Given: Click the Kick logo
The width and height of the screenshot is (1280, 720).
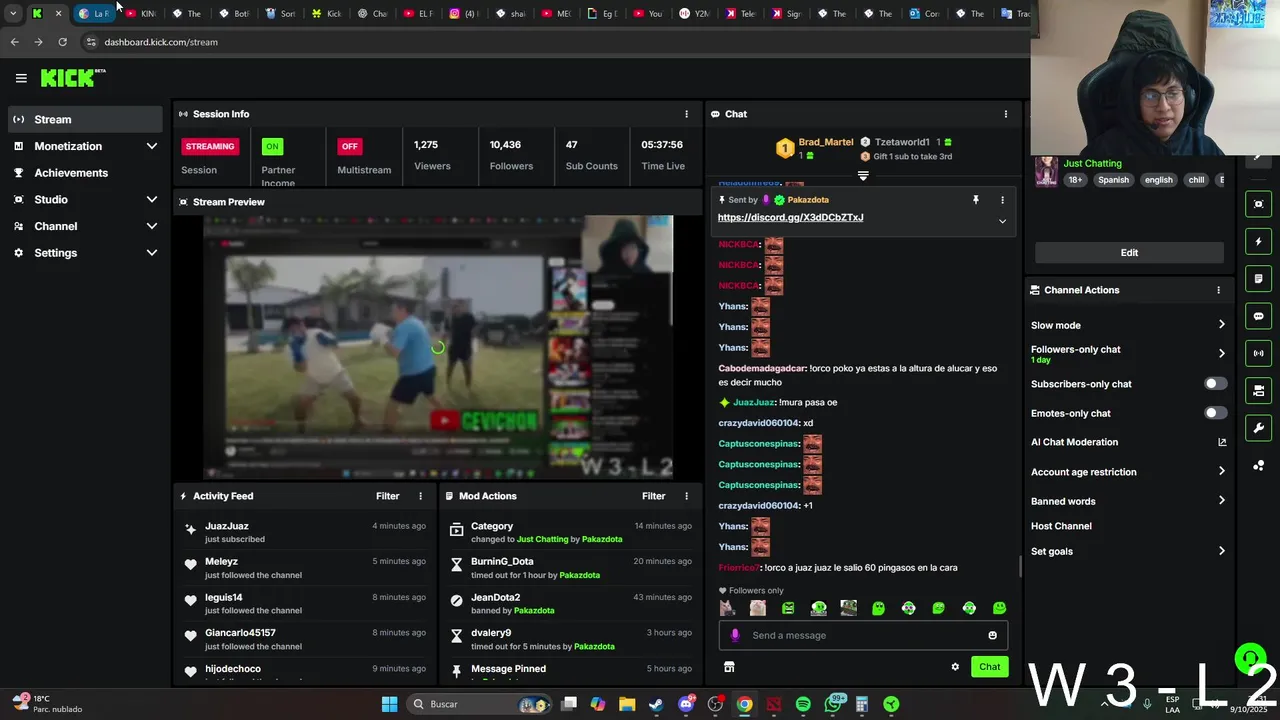Looking at the screenshot, I should tap(73, 78).
